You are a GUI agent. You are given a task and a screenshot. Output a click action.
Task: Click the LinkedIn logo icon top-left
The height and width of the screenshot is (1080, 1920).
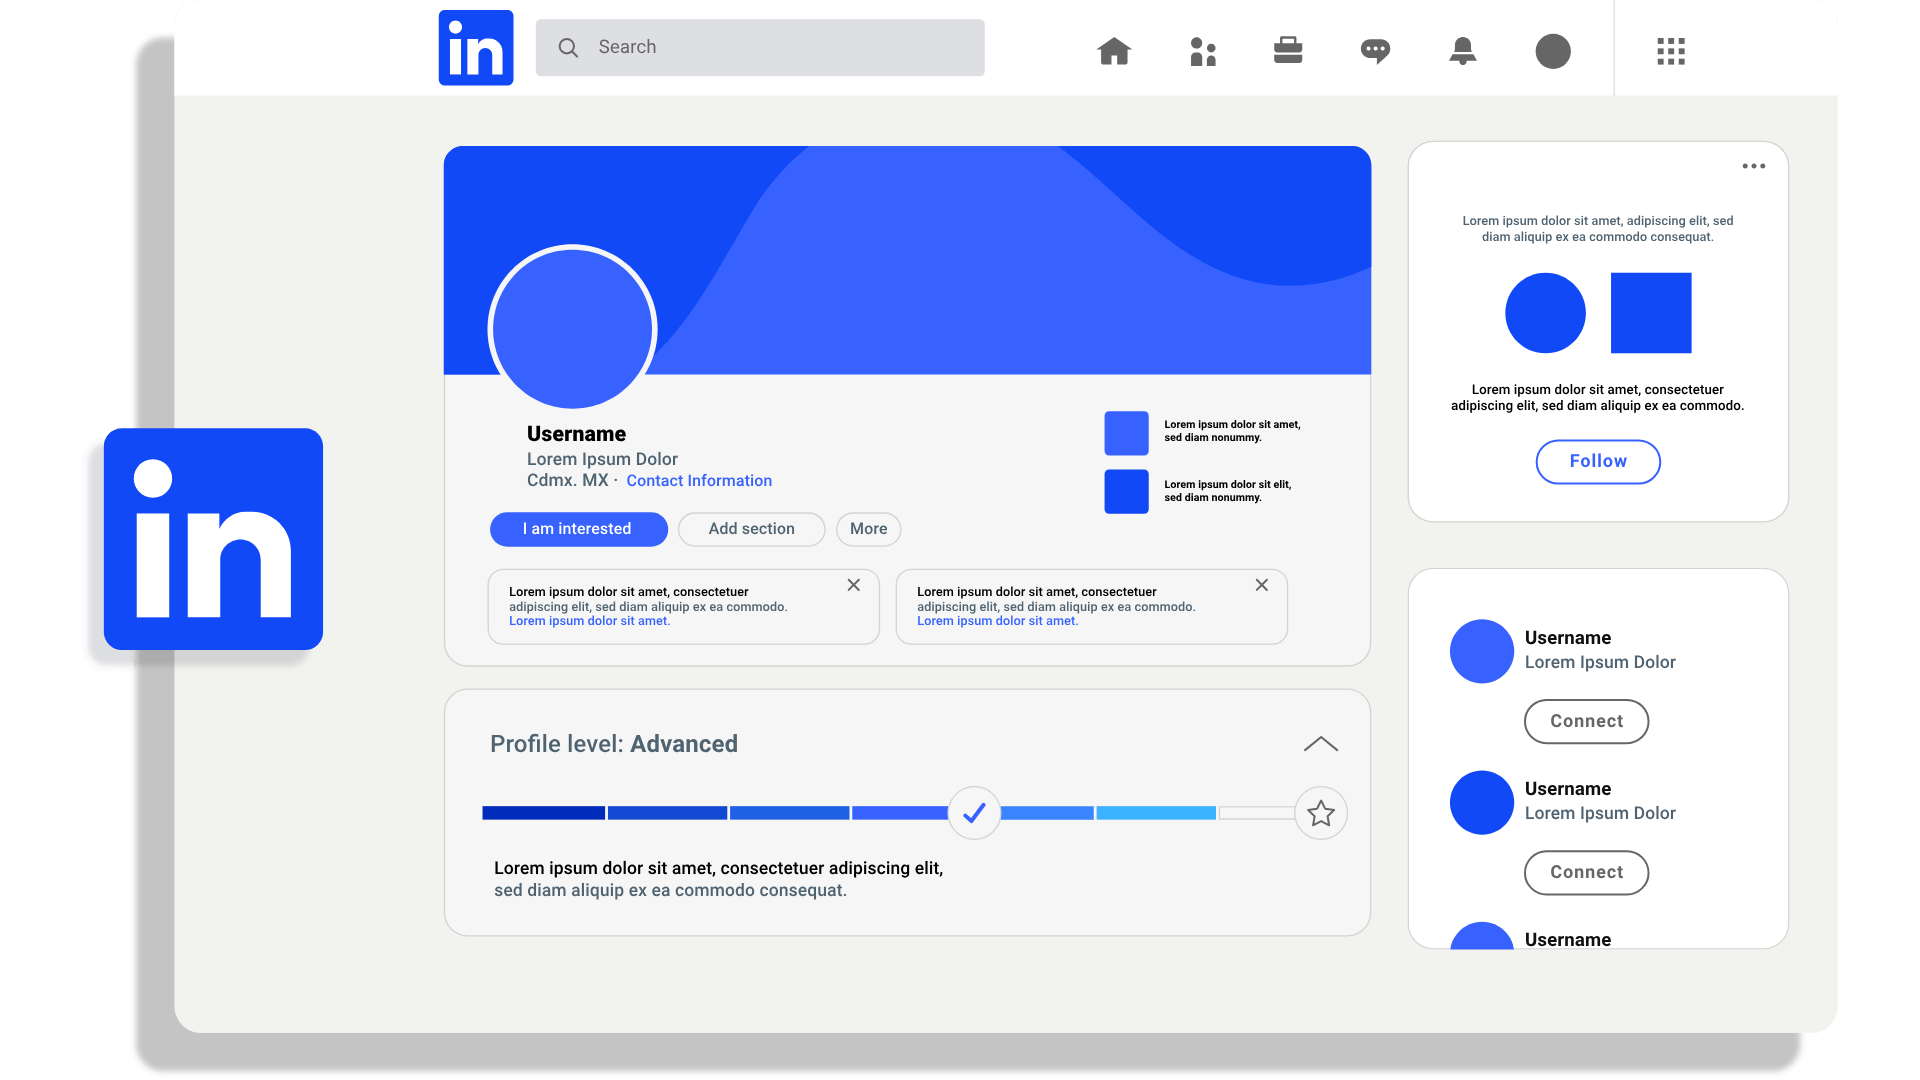pos(477,47)
